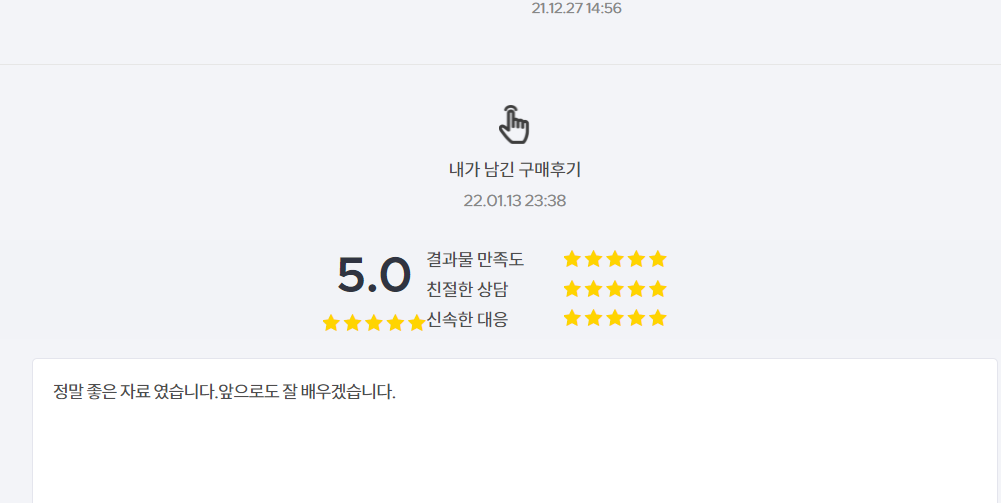Select third star in 친절한 상담 row
This screenshot has height=503, width=1001.
pyautogui.click(x=615, y=289)
